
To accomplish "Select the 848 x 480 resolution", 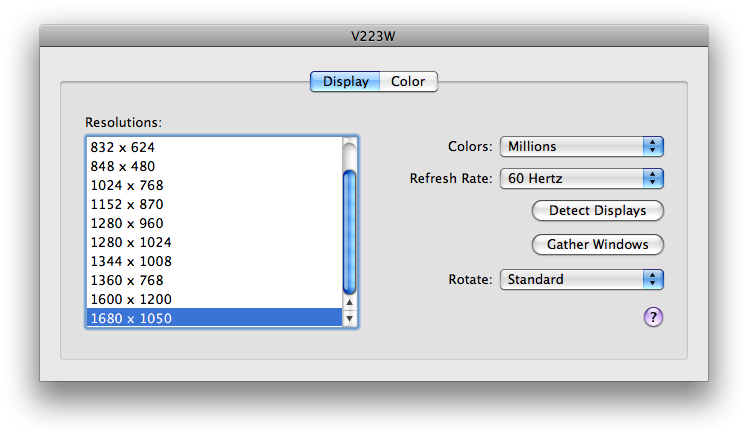I will (214, 166).
